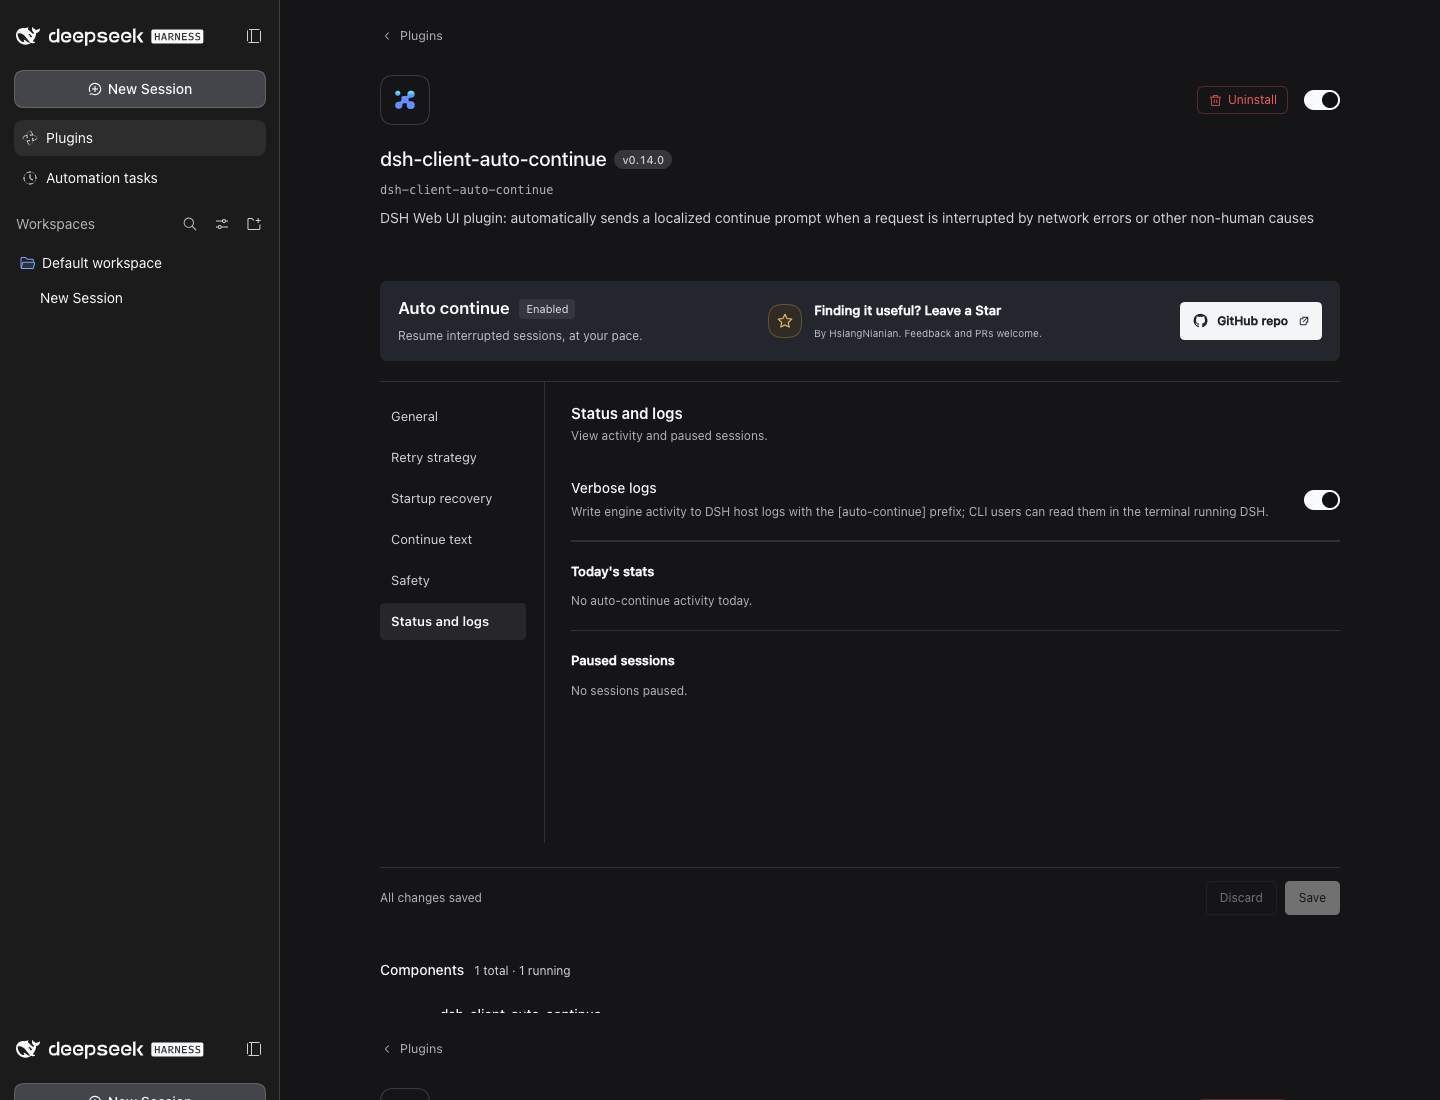The width and height of the screenshot is (1440, 1100).
Task: Open the General settings tab
Action: coord(453,417)
